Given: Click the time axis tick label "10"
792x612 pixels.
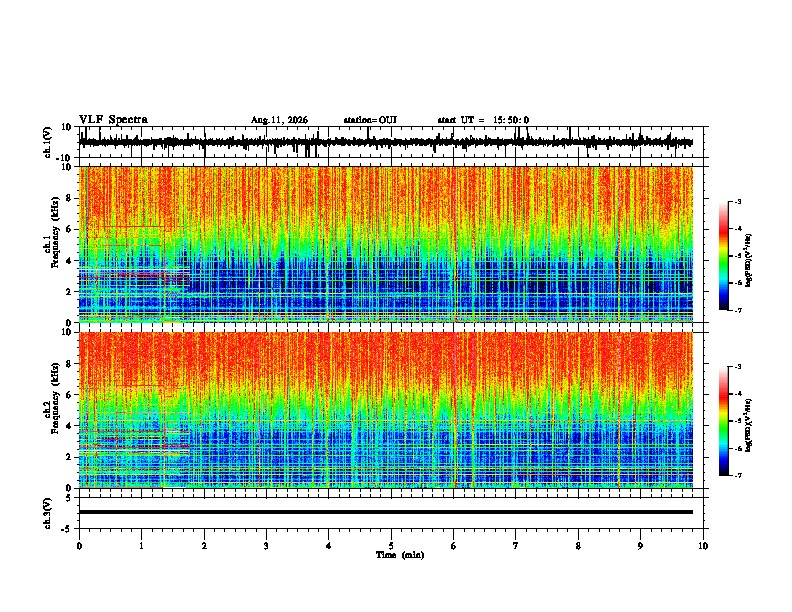Looking at the screenshot, I should (x=703, y=545).
